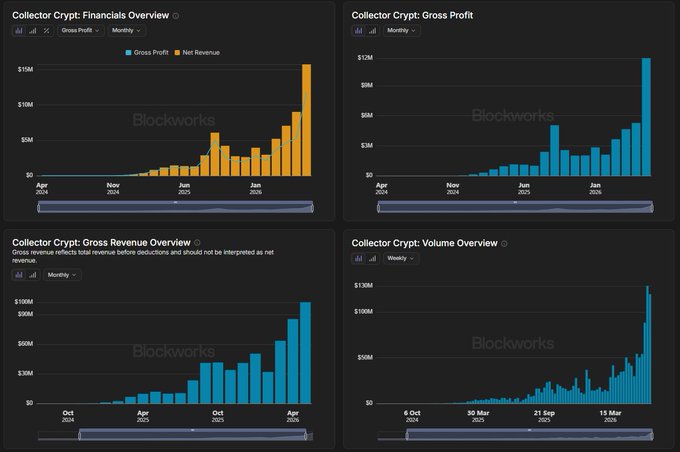Click the $15M axis label
Image resolution: width=680 pixels, height=452 pixels.
point(25,69)
